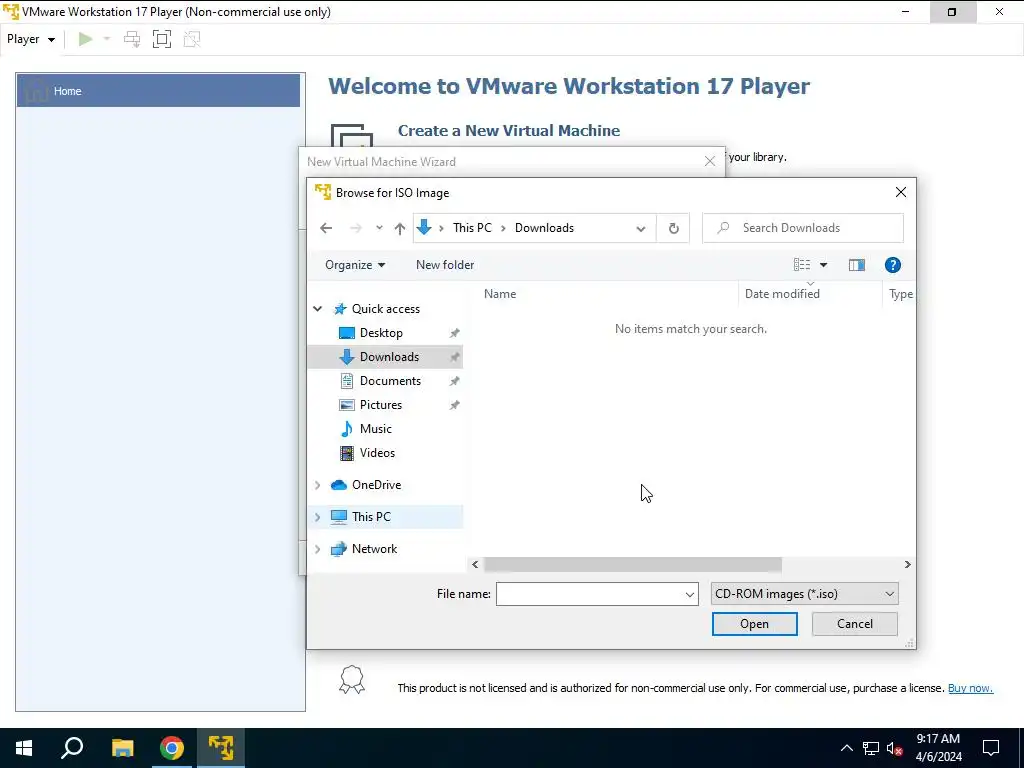Expand the Network tree node
Image resolution: width=1024 pixels, height=768 pixels.
(x=317, y=549)
